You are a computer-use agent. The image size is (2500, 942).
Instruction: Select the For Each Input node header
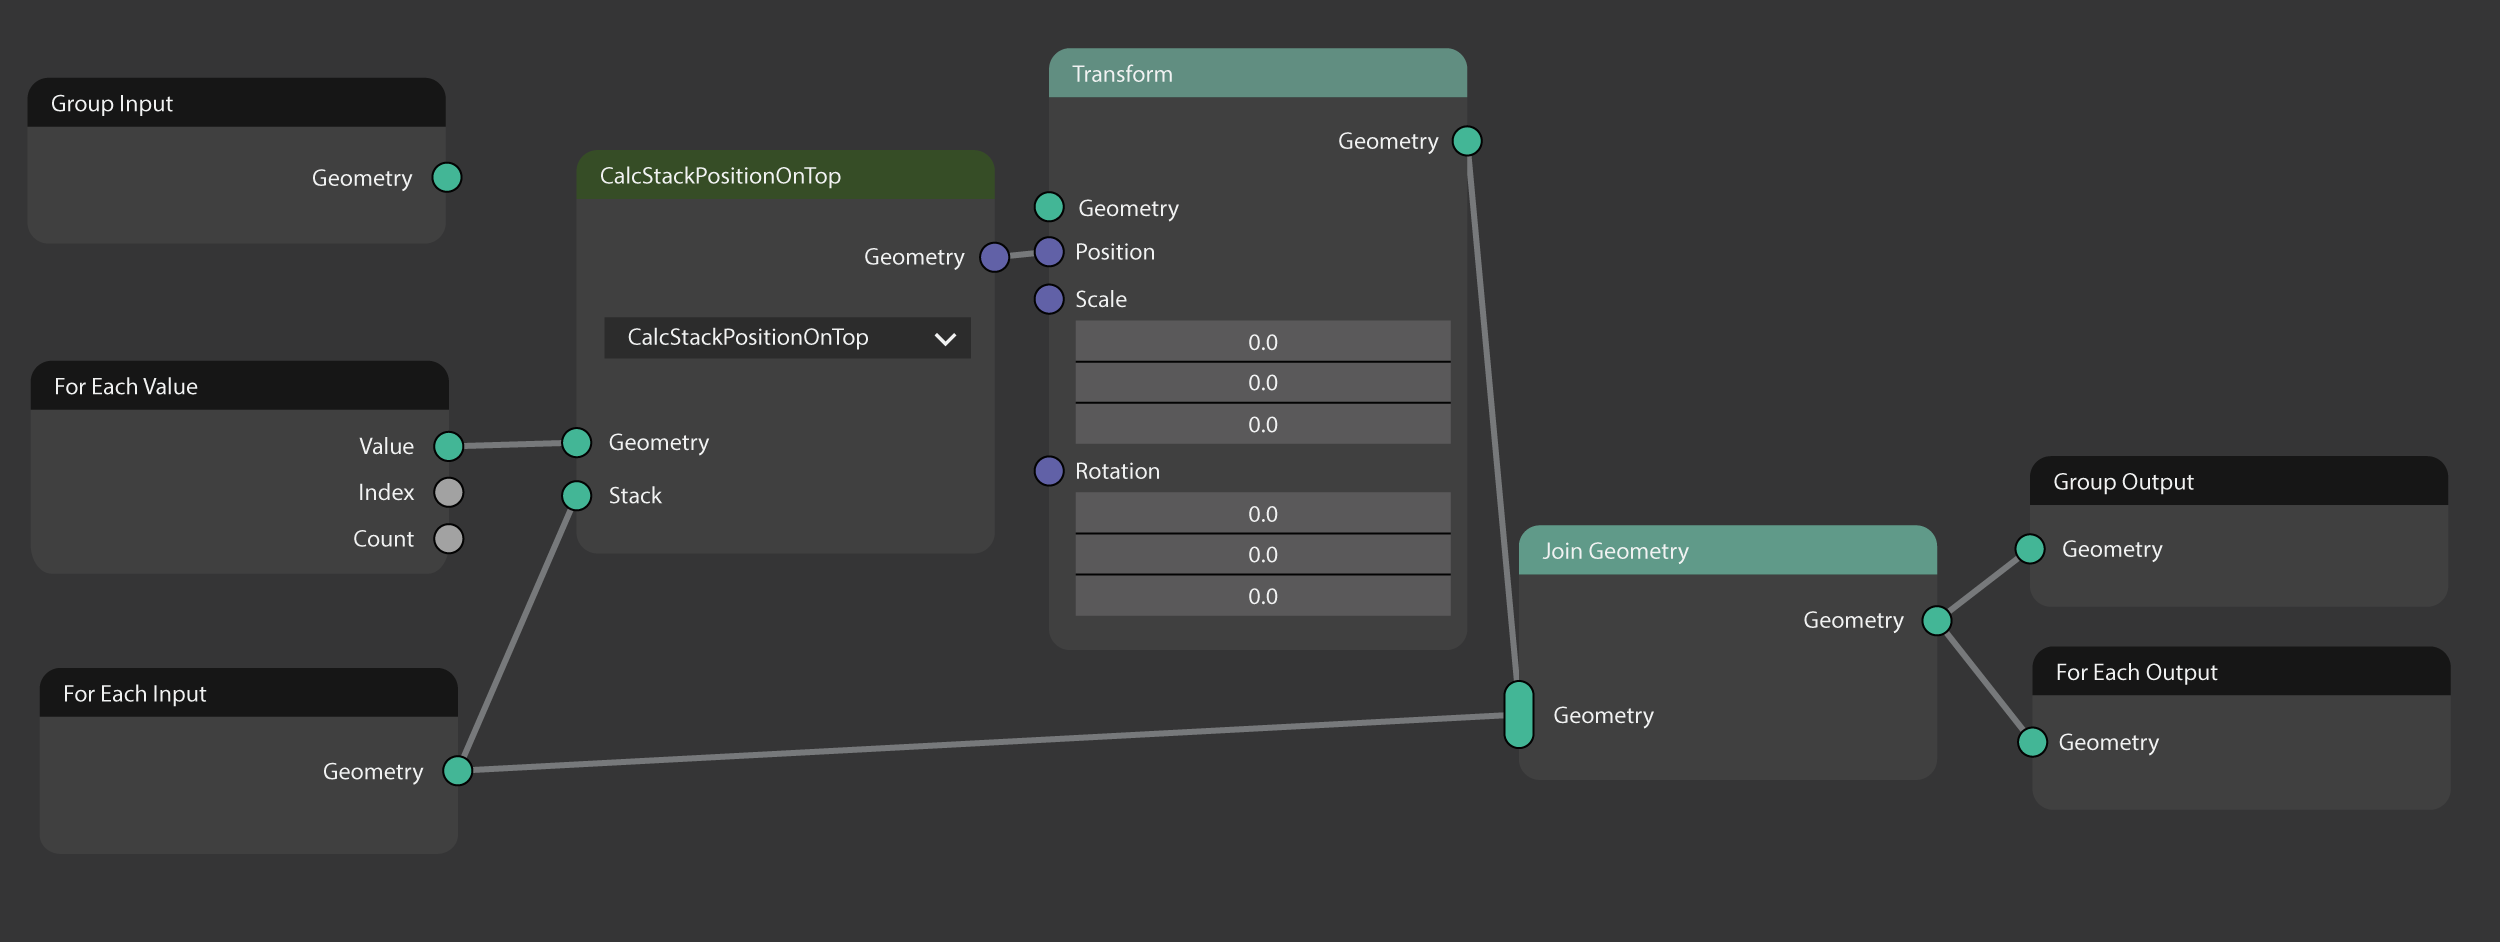tap(248, 693)
